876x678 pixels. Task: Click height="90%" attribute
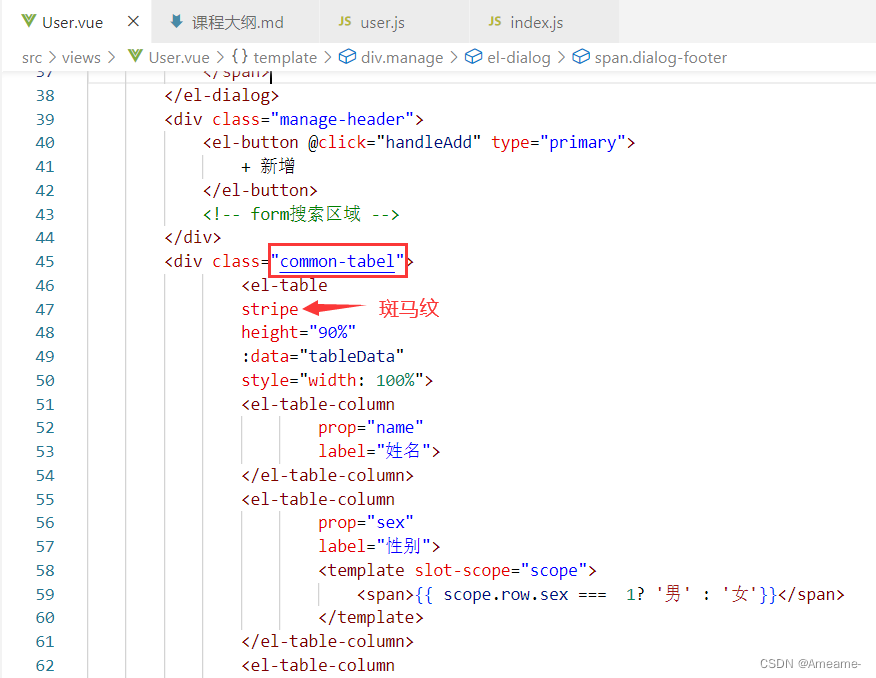coord(298,333)
